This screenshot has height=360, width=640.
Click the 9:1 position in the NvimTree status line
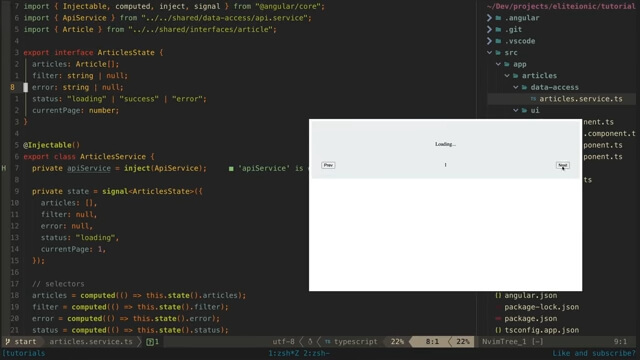click(620, 342)
